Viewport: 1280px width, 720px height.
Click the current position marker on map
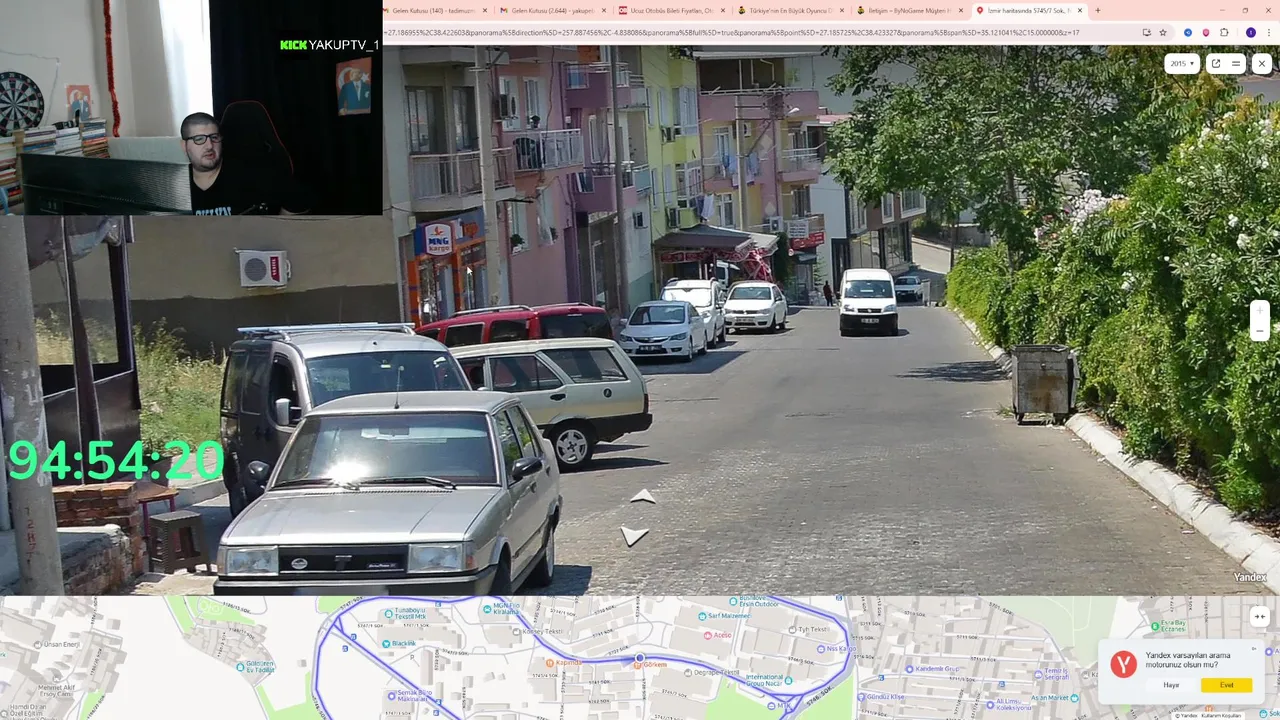pyautogui.click(x=640, y=658)
